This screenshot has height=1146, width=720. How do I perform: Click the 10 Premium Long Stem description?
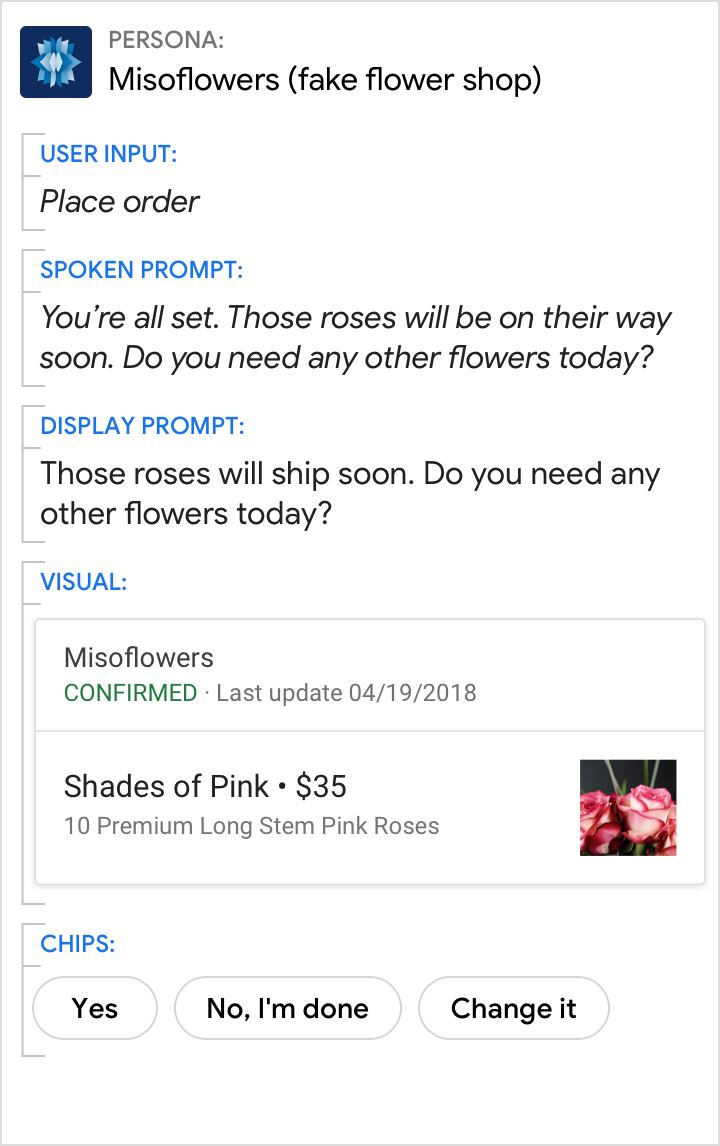251,827
